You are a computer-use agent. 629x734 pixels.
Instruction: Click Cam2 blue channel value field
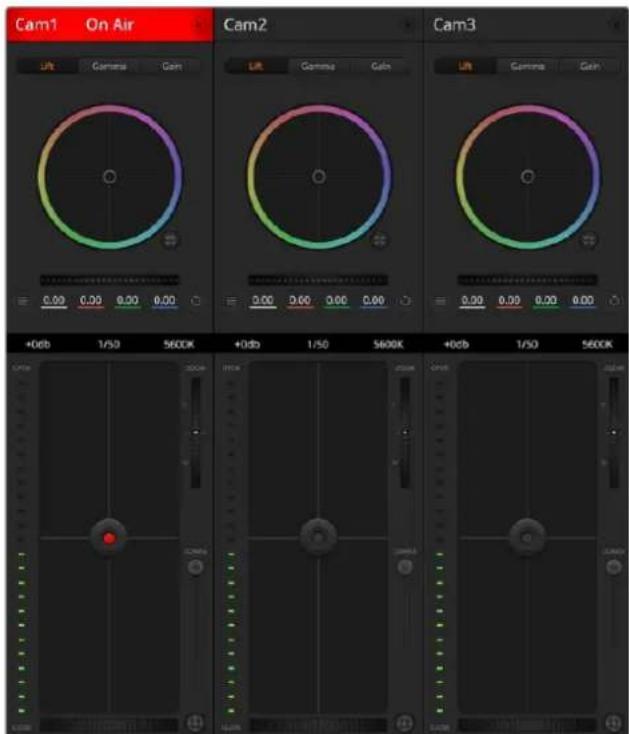(x=373, y=301)
